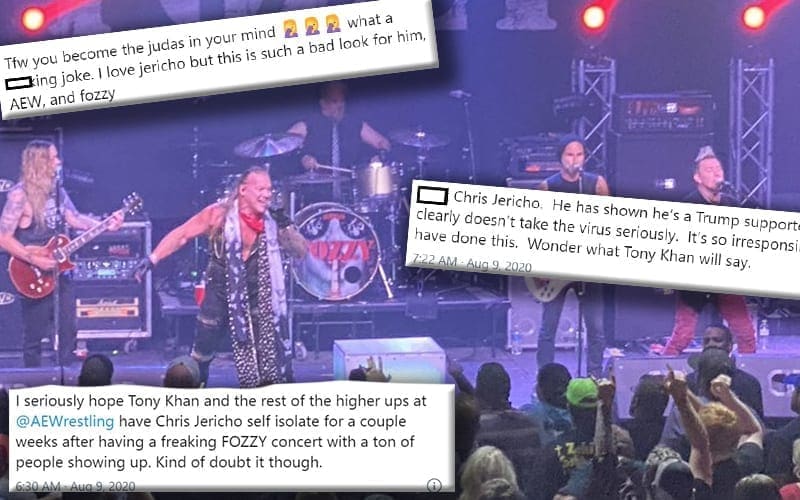This screenshot has height=500, width=800.
Task: Open the 6:30 AM Aug 9 timestamp
Action: tap(76, 486)
